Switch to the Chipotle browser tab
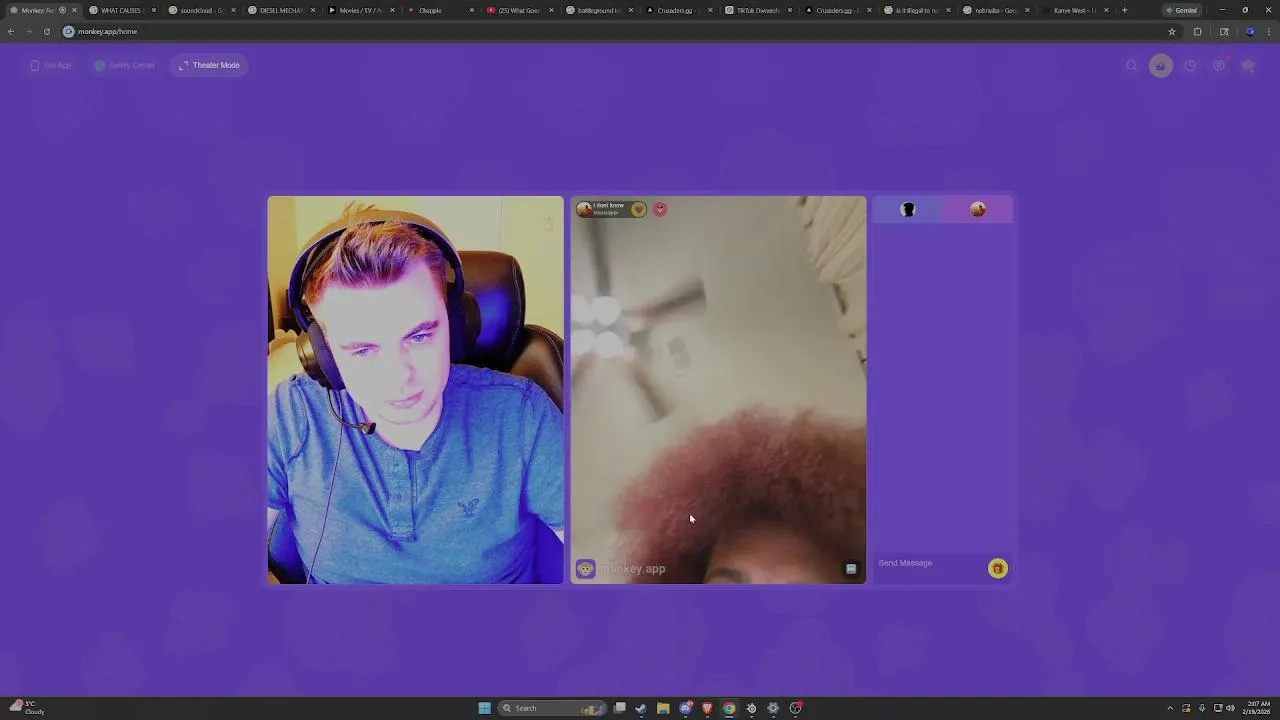The height and width of the screenshot is (720, 1280). (438, 10)
